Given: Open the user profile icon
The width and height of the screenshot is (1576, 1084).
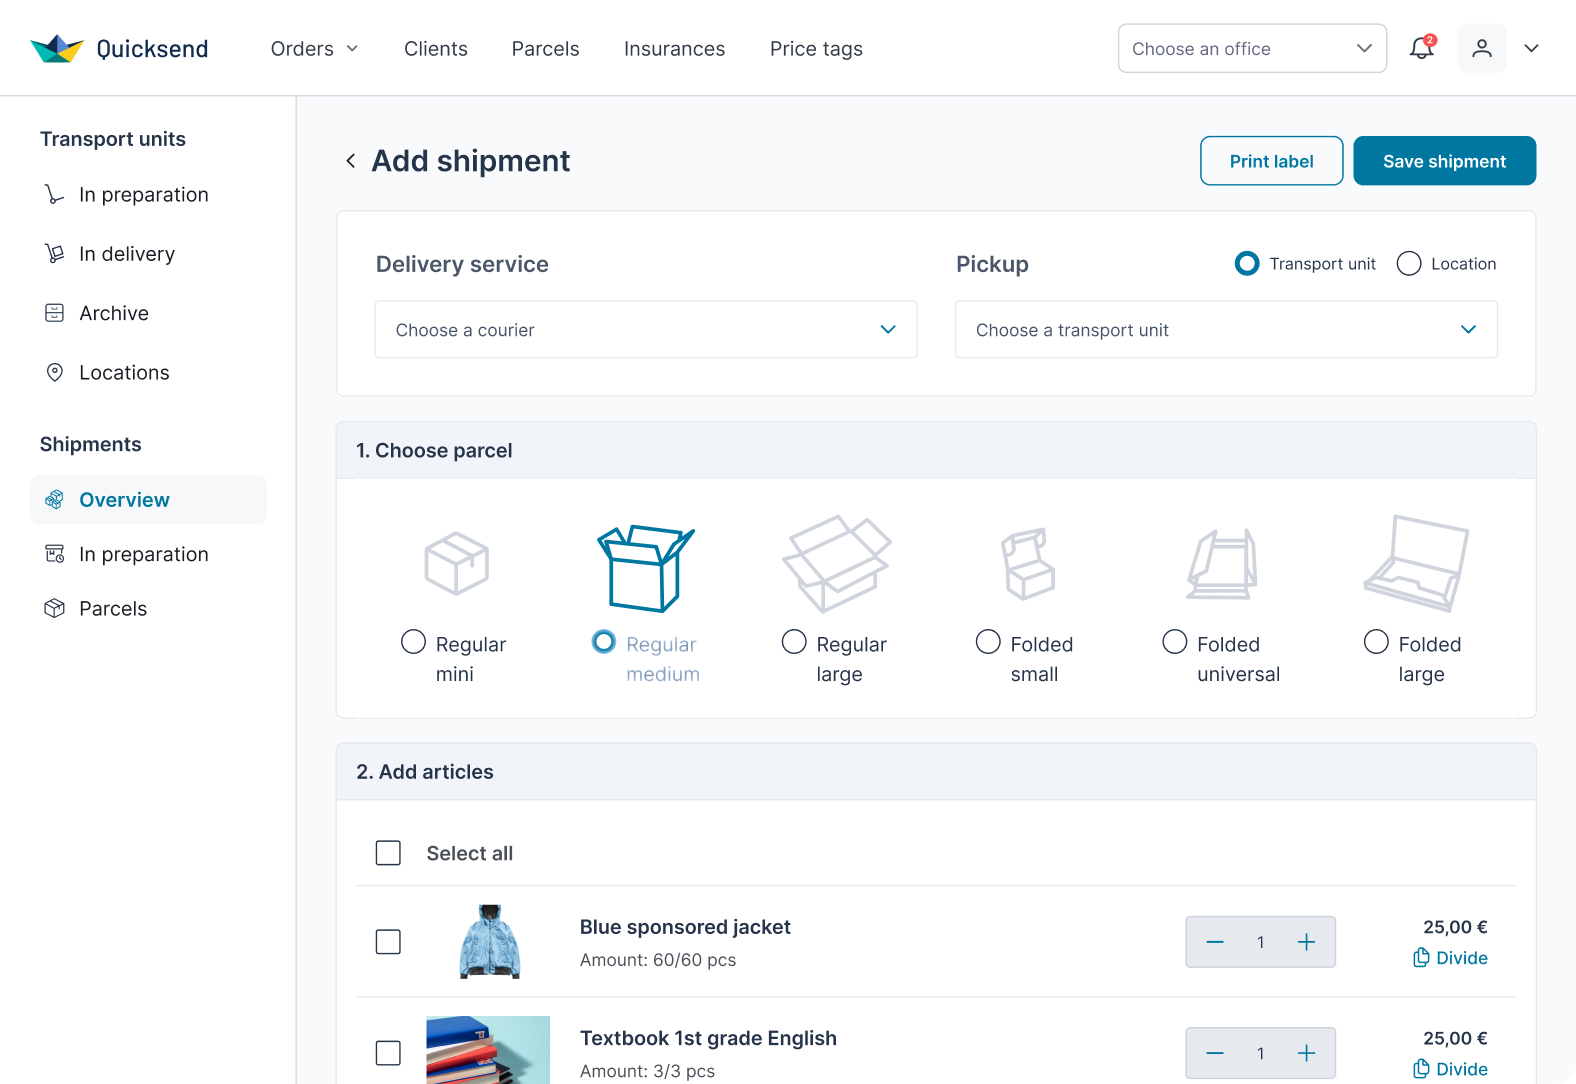Looking at the screenshot, I should click(1481, 48).
